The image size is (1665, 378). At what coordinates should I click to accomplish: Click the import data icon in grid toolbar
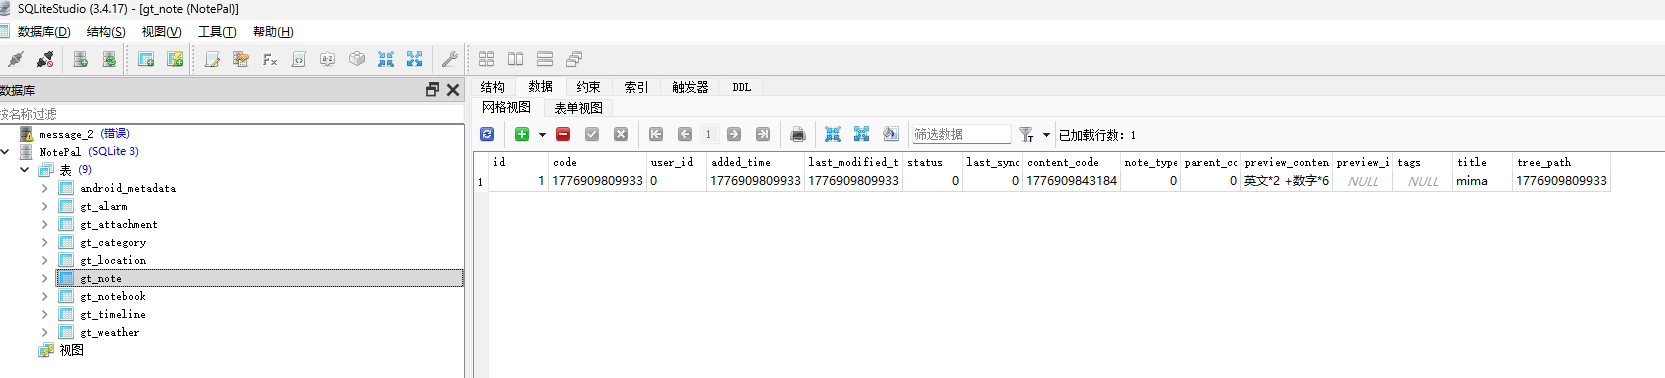click(833, 134)
